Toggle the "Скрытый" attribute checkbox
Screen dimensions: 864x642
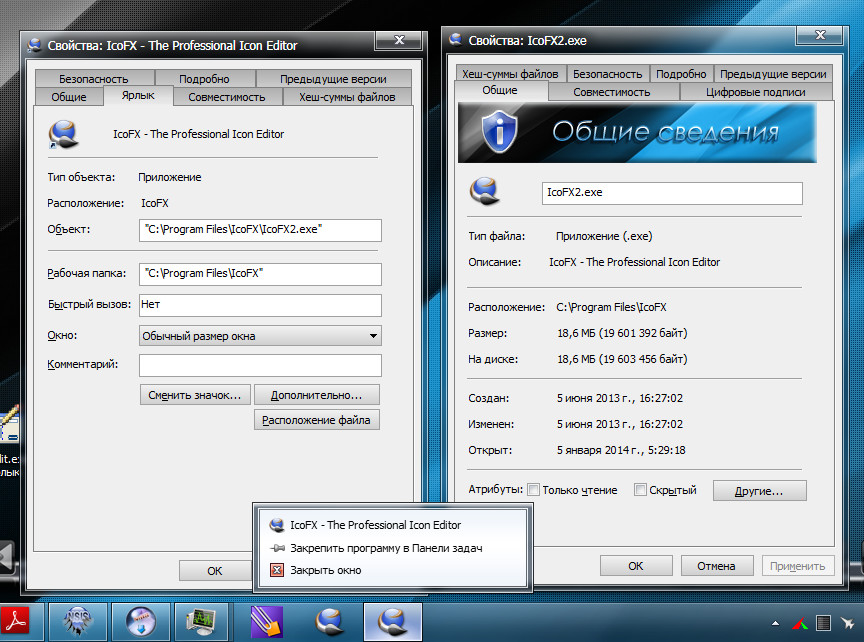[x=640, y=490]
